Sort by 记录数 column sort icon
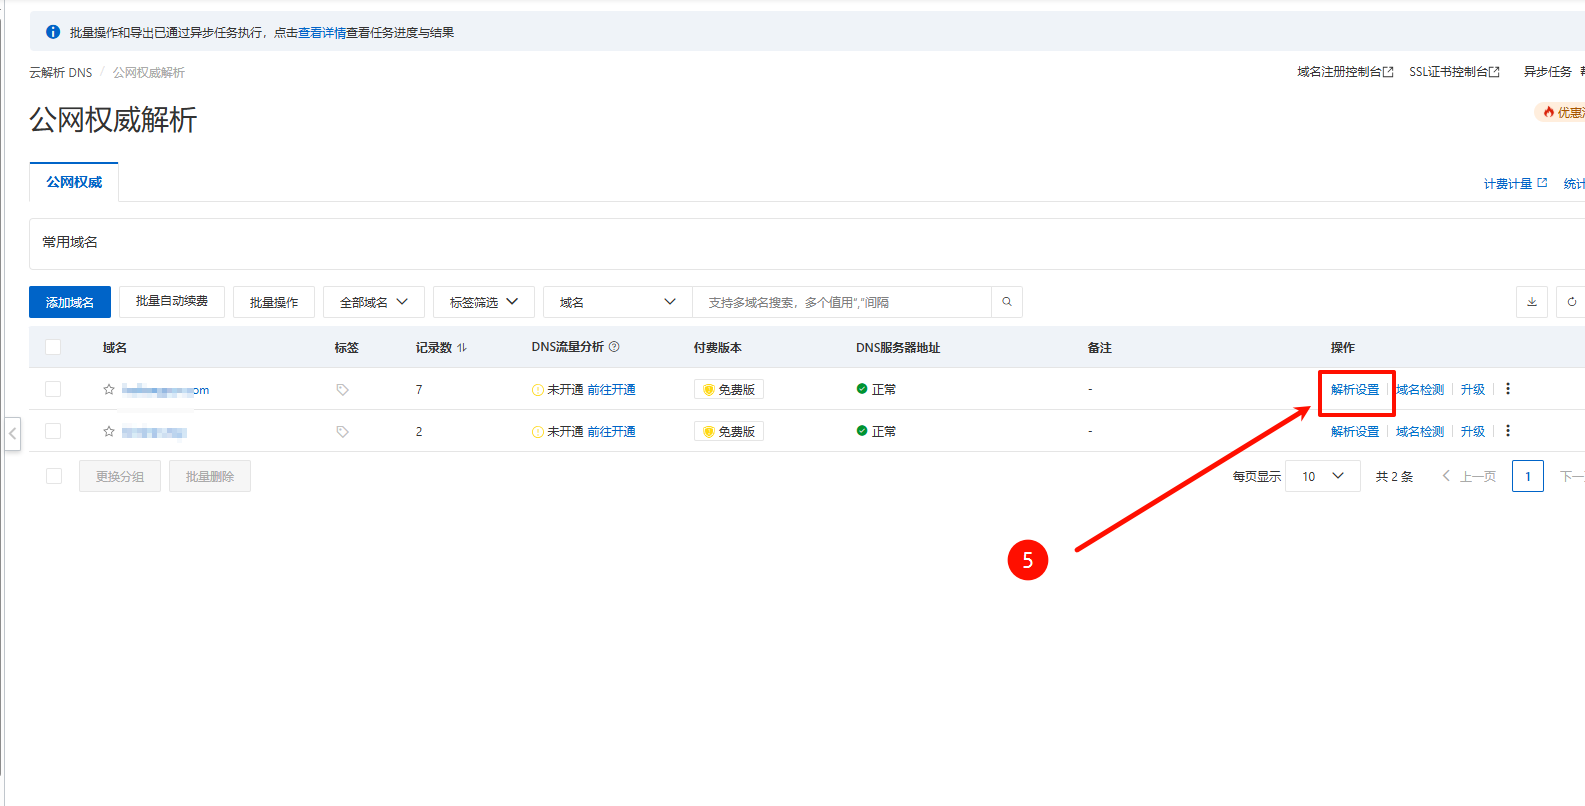Screen dimensions: 1585x806 (x=462, y=348)
